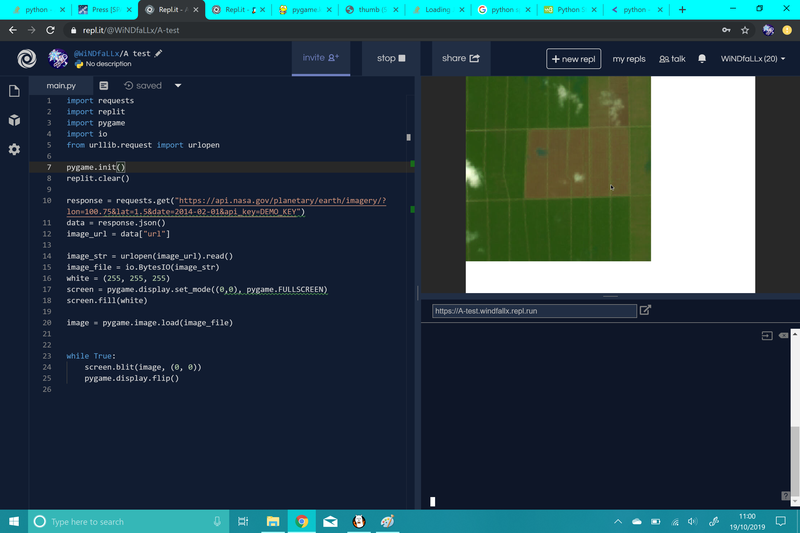Expand the dropdown arrow next to saved
The height and width of the screenshot is (533, 800).
178,86
